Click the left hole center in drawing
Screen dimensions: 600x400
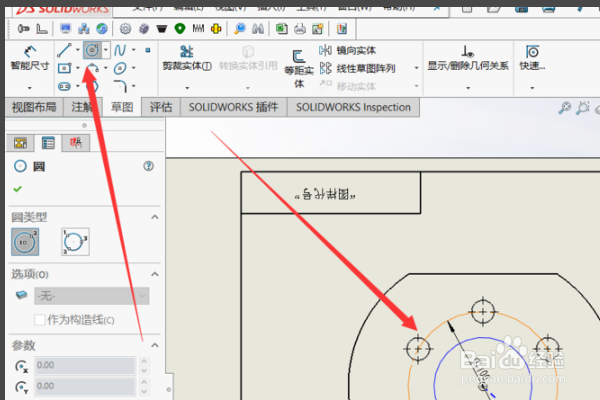[x=418, y=349]
